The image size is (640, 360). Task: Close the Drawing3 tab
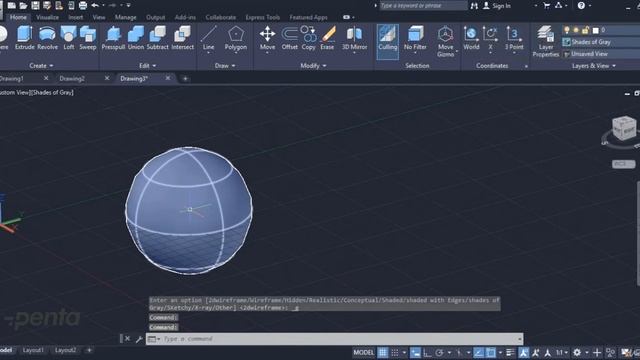click(x=167, y=78)
